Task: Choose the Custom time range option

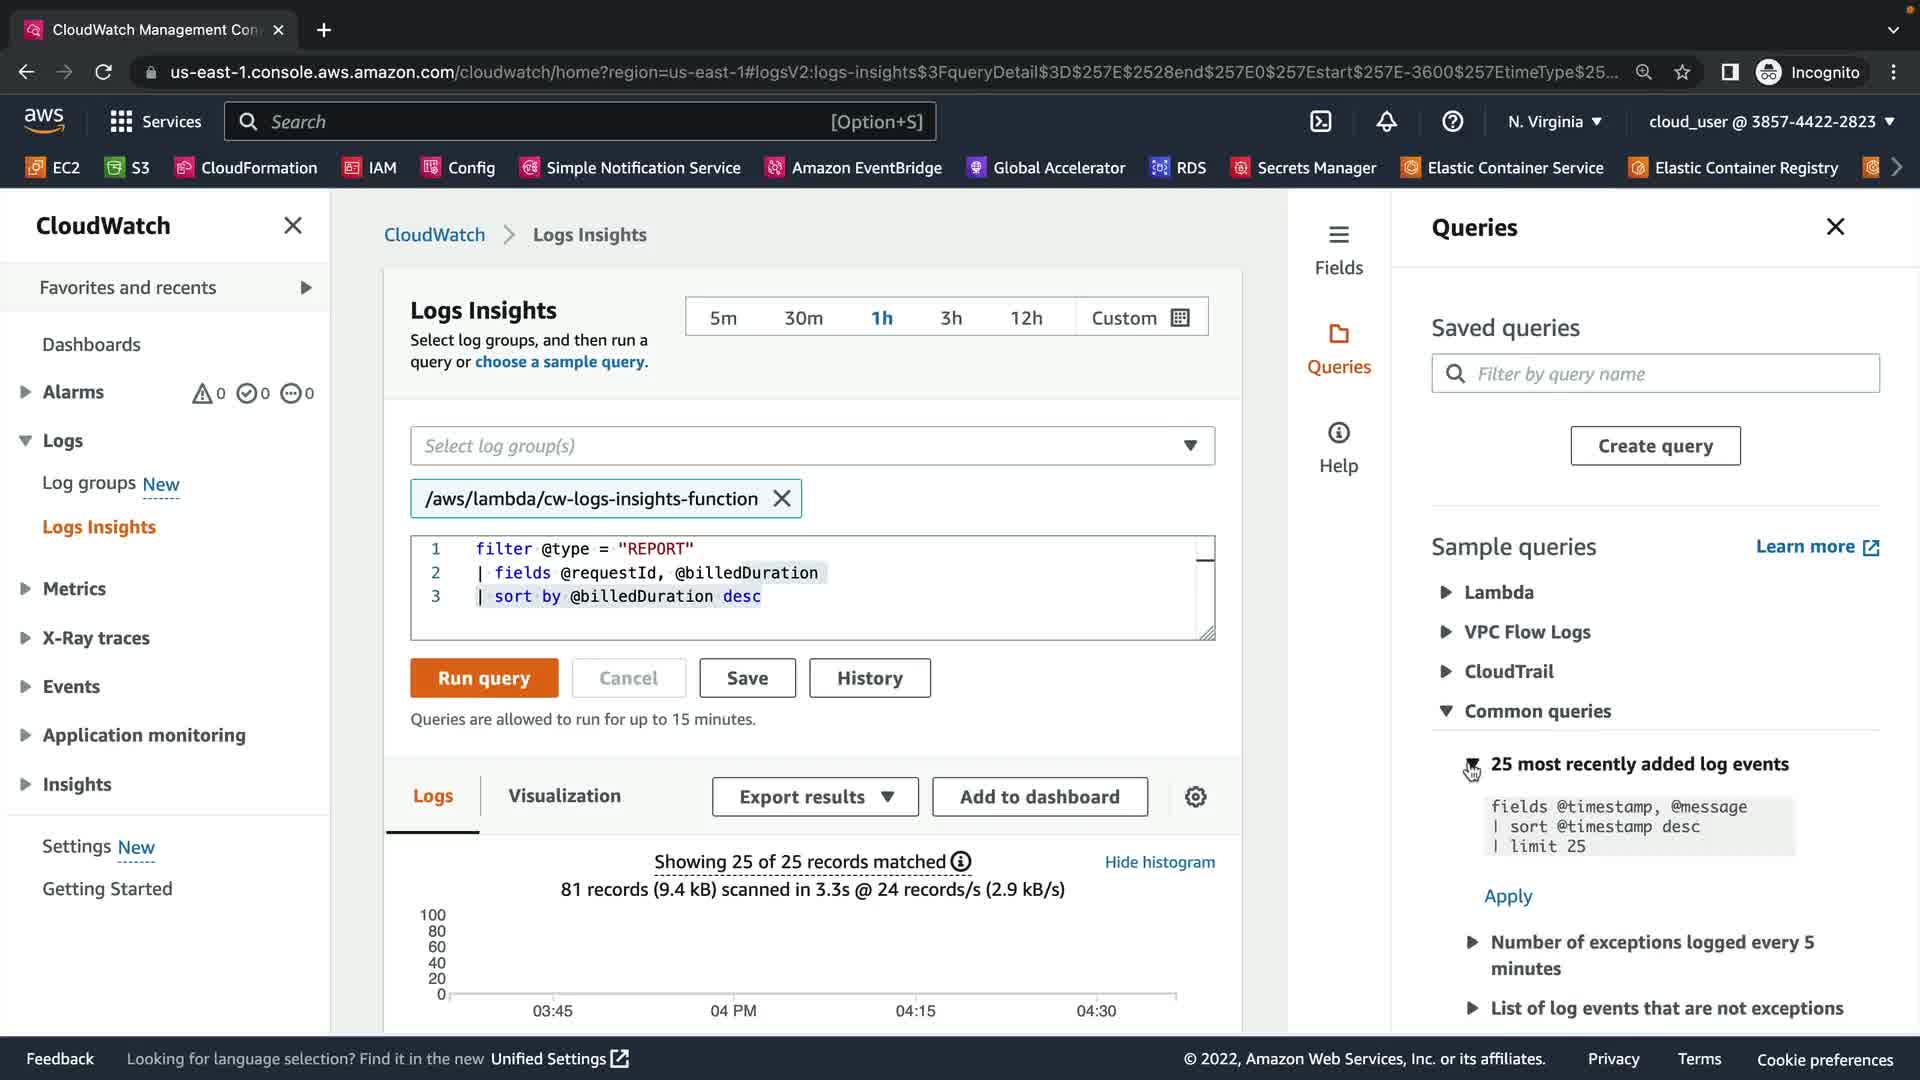Action: pyautogui.click(x=1140, y=318)
